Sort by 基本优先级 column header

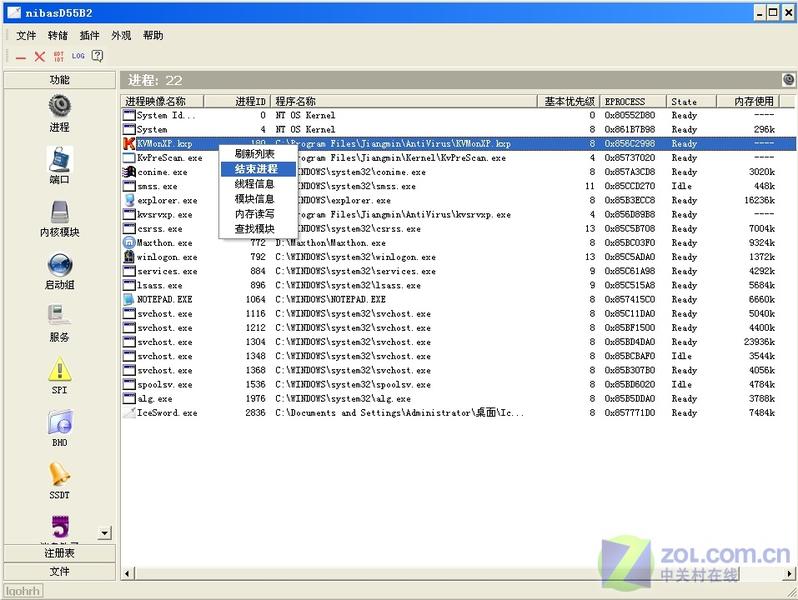point(569,101)
